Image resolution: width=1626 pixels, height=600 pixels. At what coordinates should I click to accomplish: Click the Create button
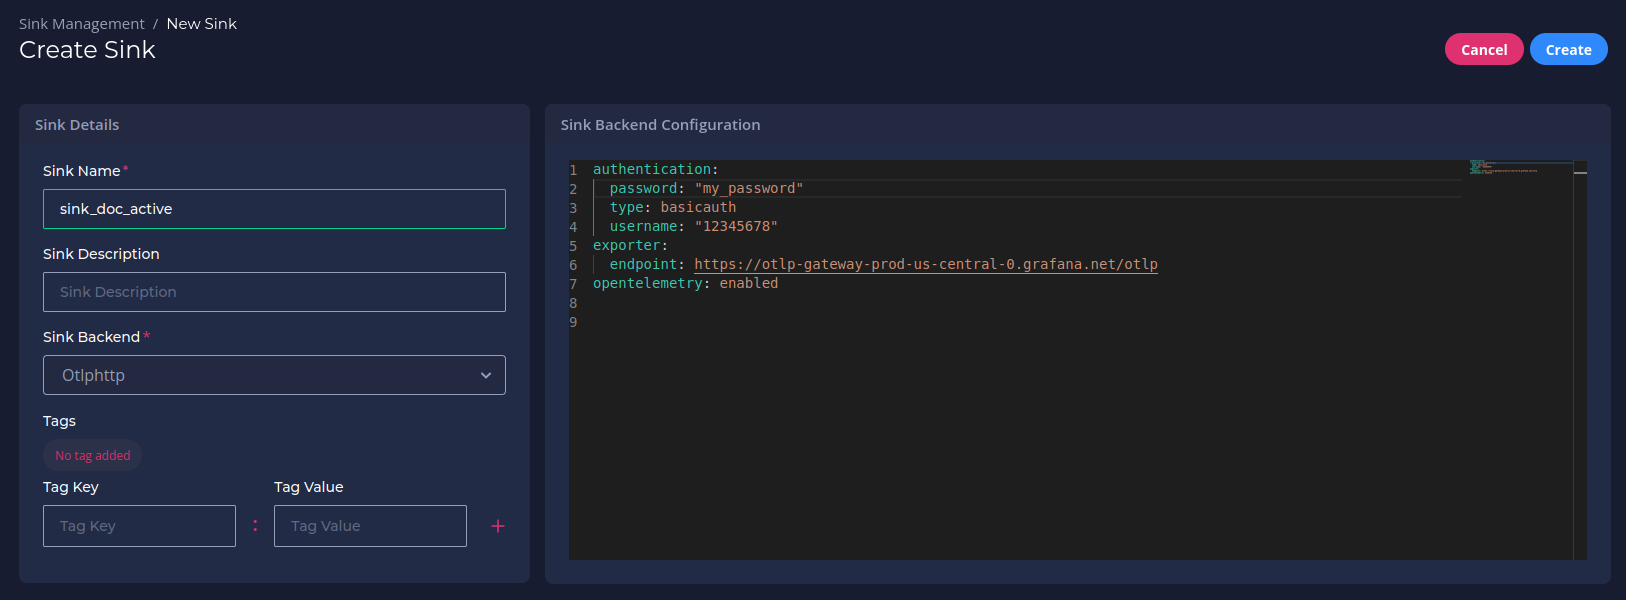1568,49
